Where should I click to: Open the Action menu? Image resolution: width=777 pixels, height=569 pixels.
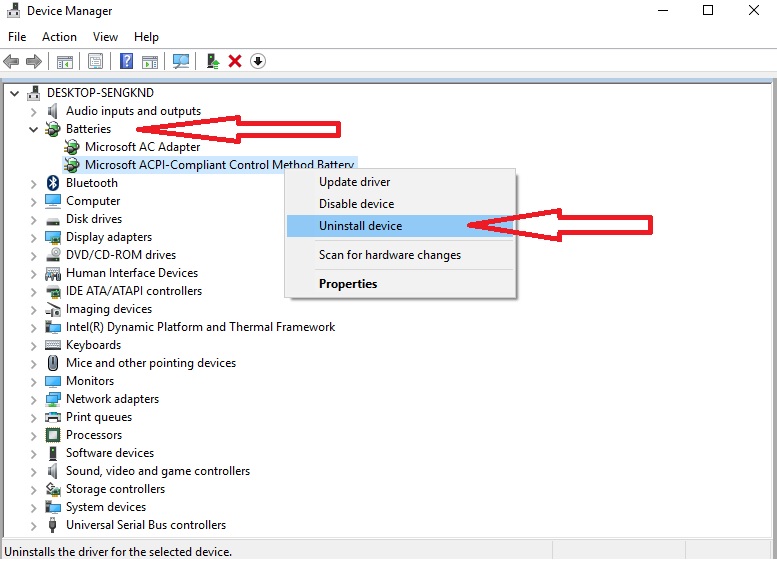[x=59, y=37]
